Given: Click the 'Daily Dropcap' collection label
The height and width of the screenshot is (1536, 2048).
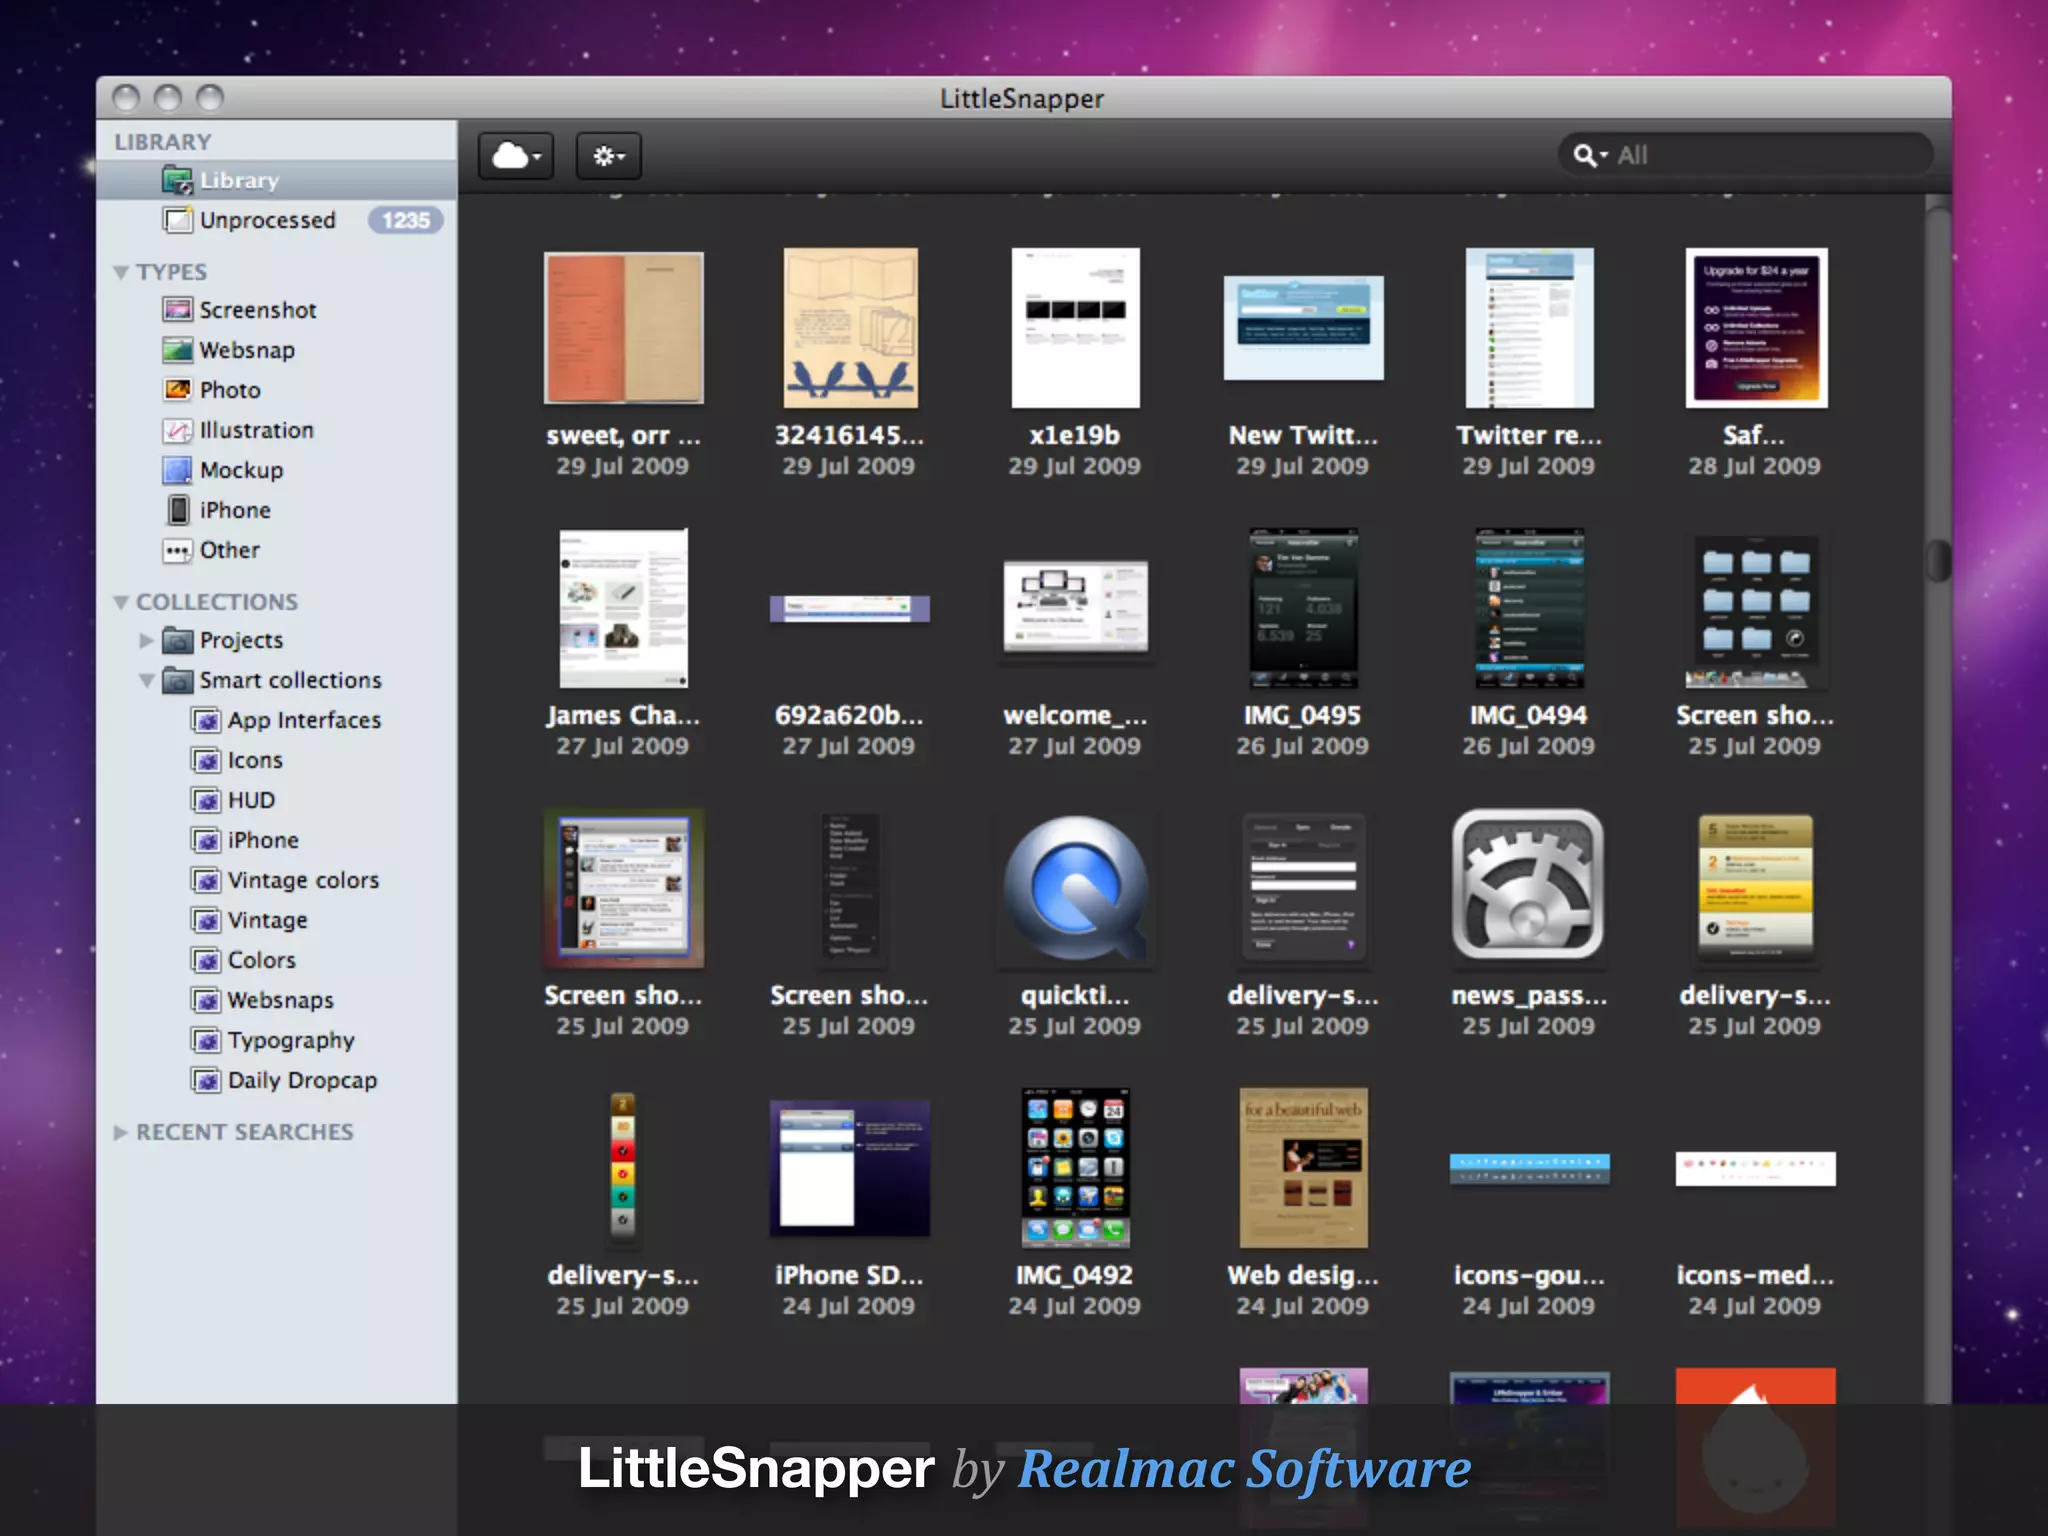Looking at the screenshot, I should click(302, 1081).
